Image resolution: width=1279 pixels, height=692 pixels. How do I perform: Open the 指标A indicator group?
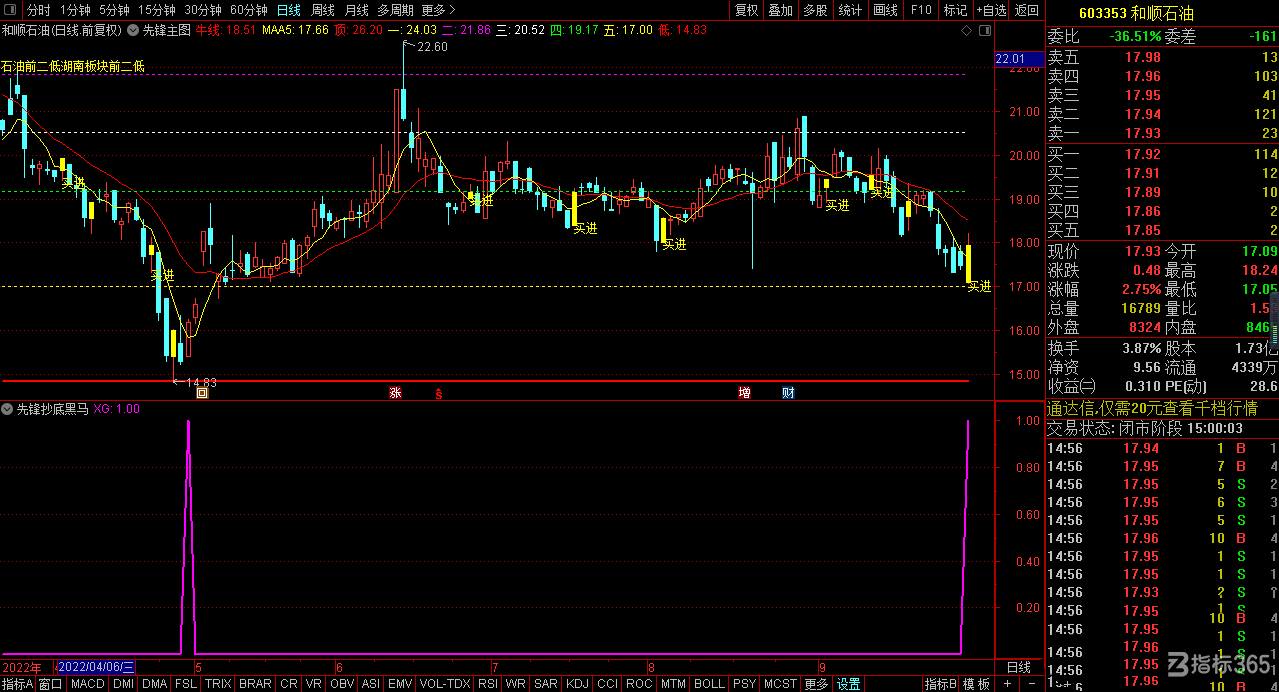(17, 684)
